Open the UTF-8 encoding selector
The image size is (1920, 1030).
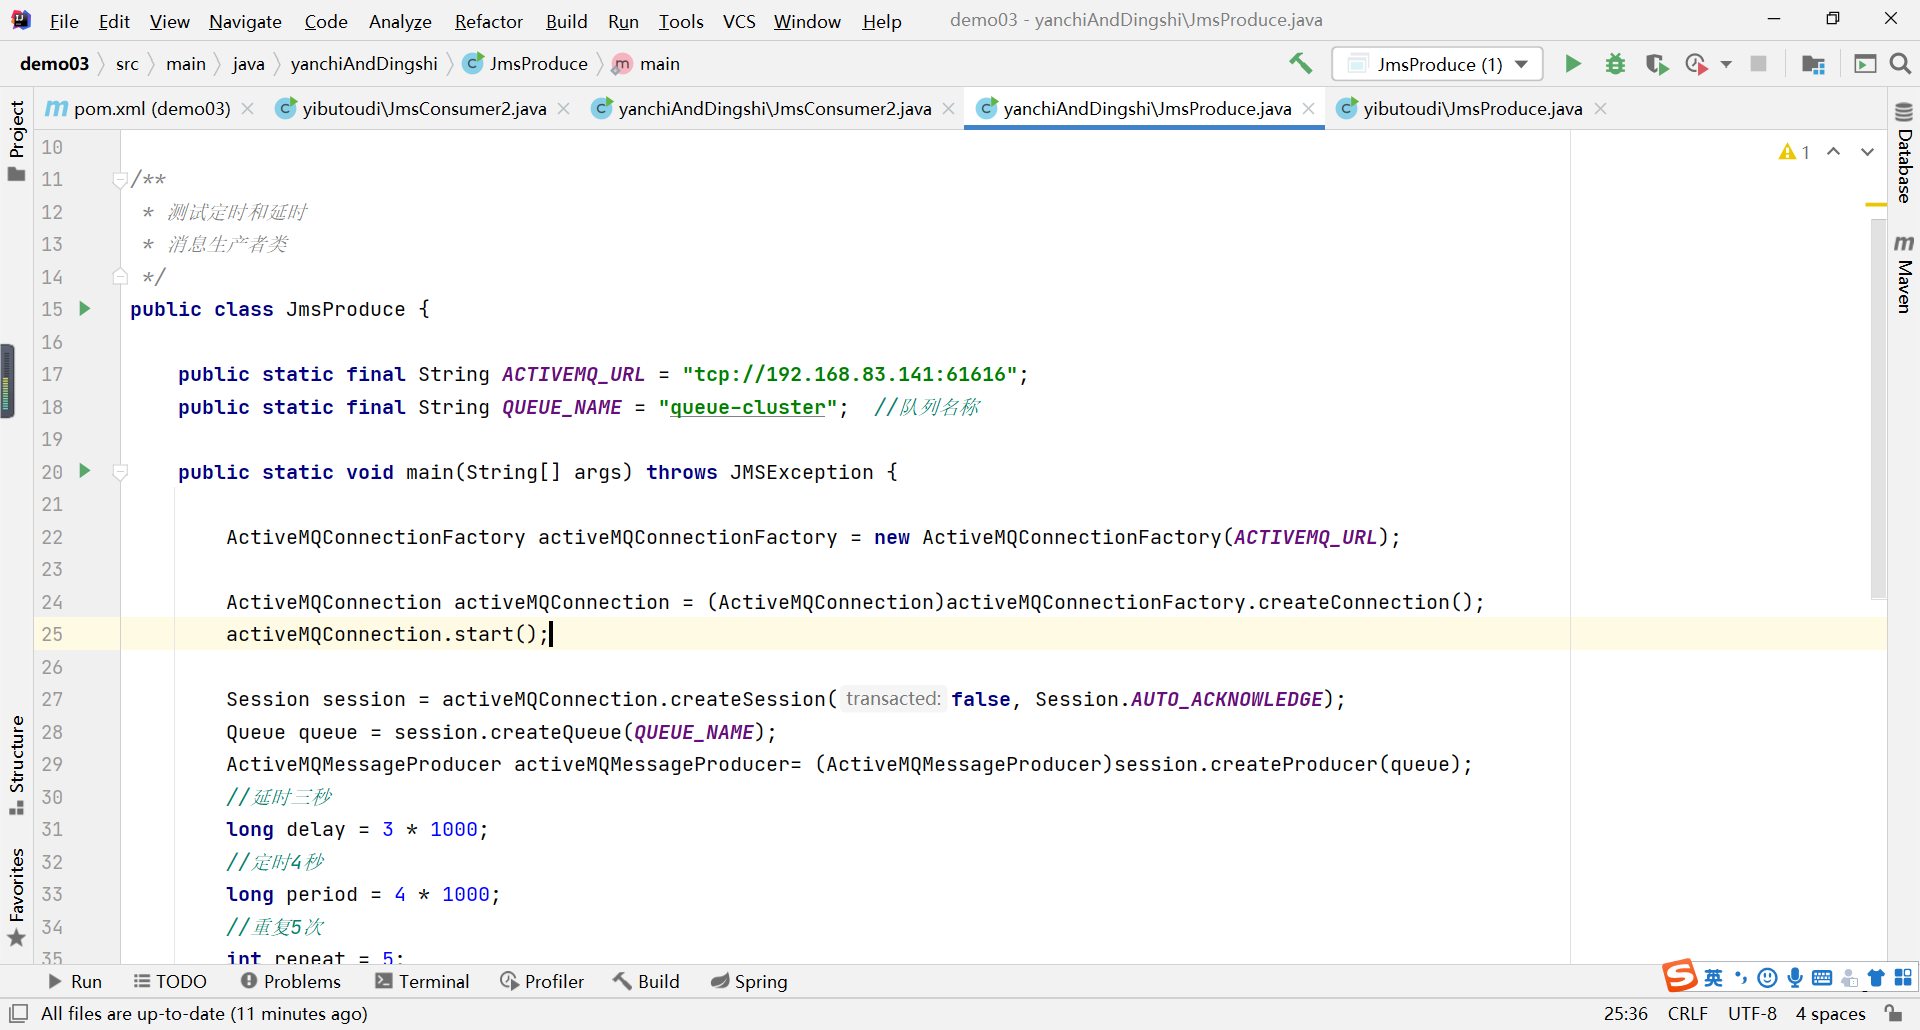[x=1752, y=1013]
